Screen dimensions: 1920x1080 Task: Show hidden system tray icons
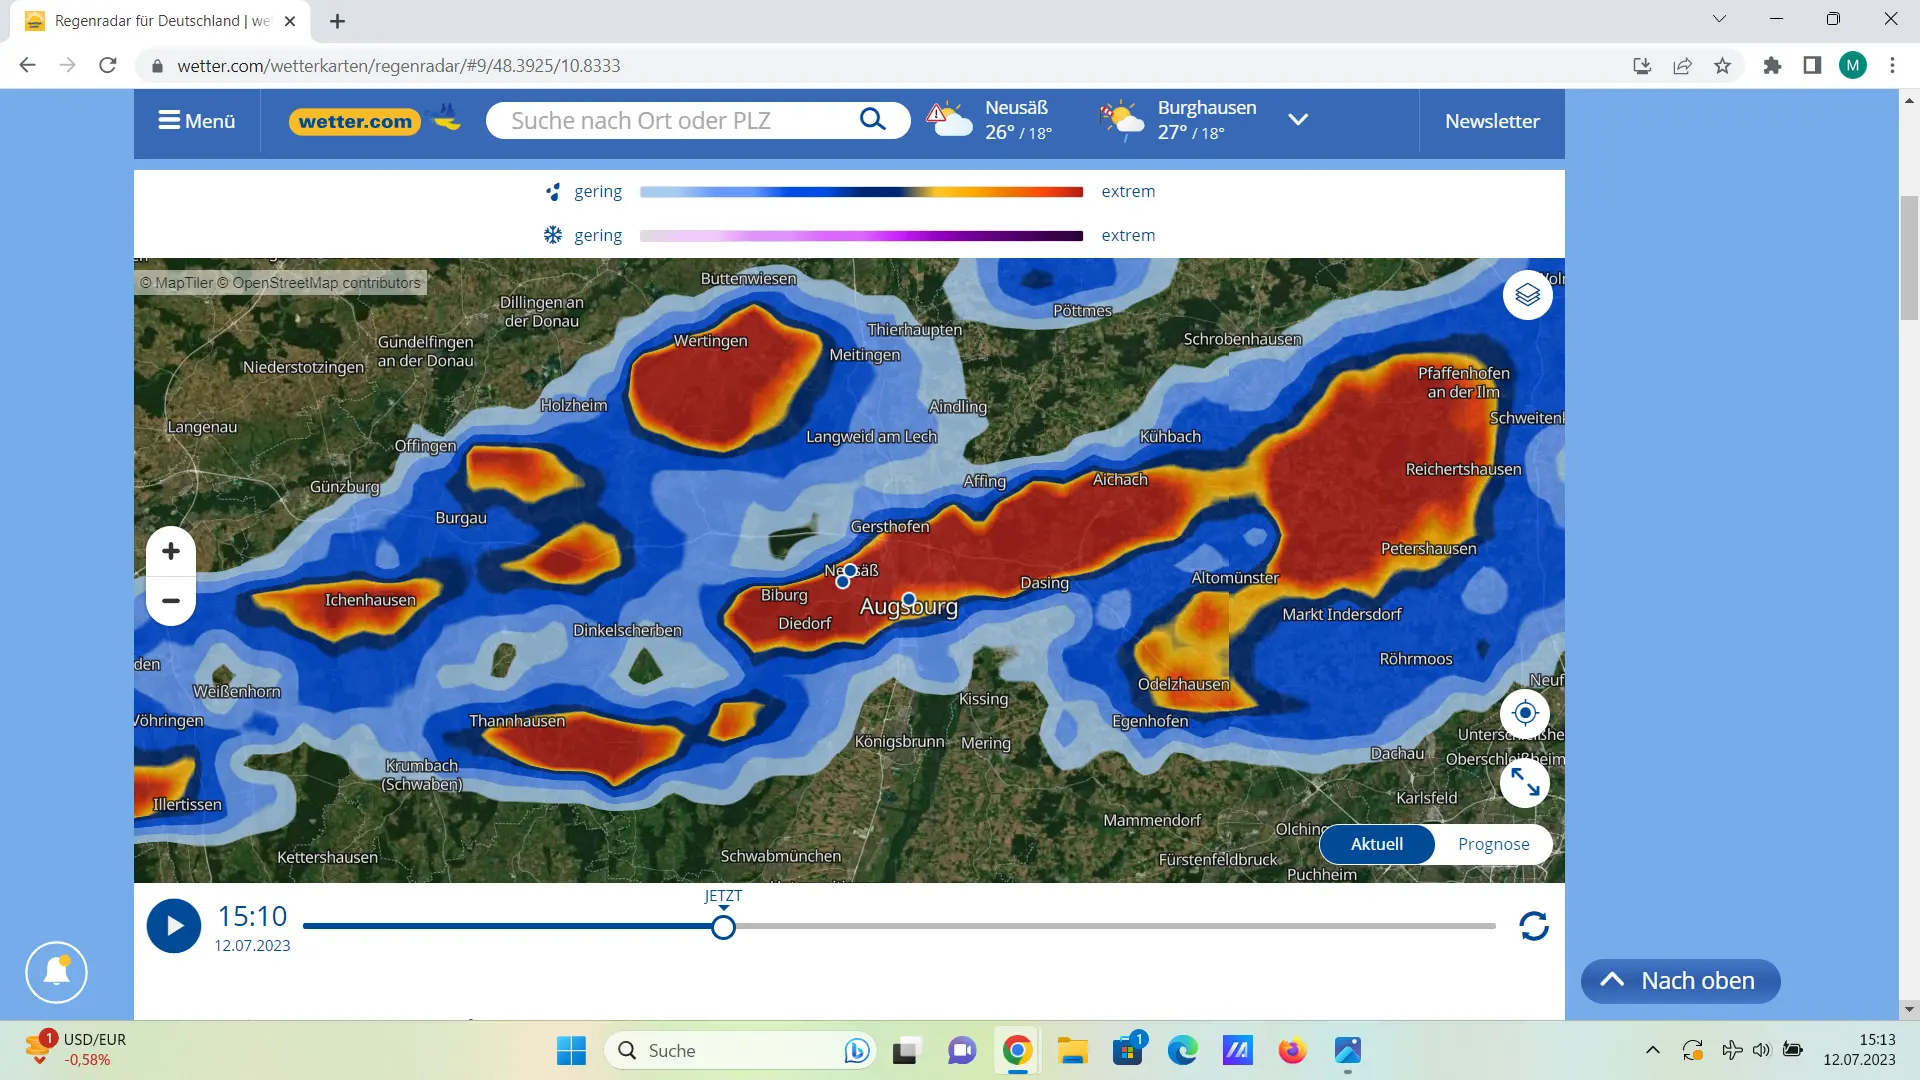tap(1652, 1050)
